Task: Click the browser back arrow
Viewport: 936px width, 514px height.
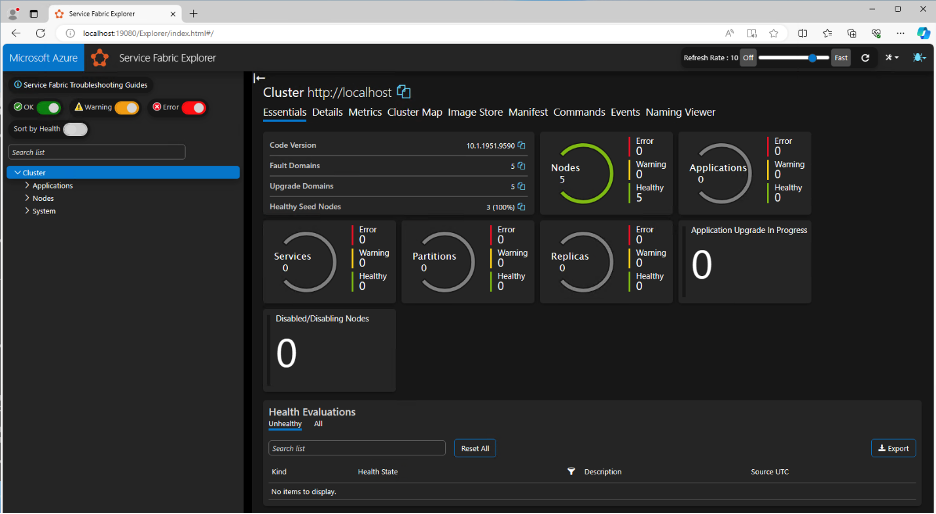Action: (x=16, y=33)
